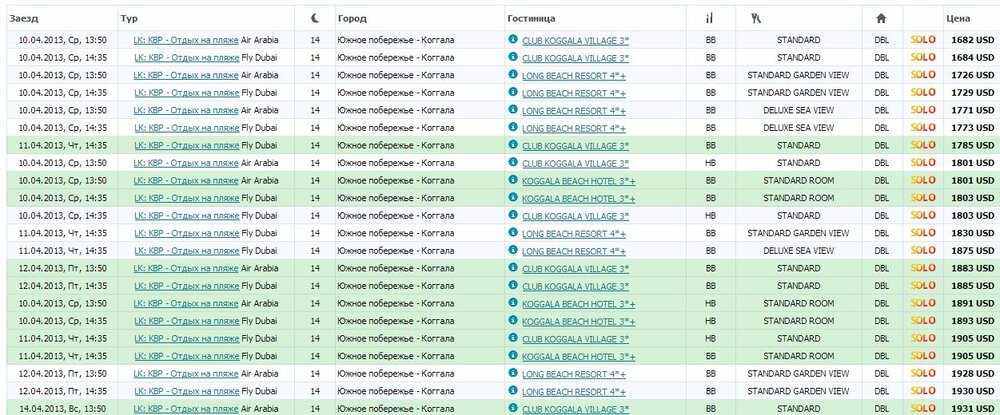This screenshot has height=415, width=1000.
Task: Click SOLO logo in the 1891 USD row
Action: point(923,303)
